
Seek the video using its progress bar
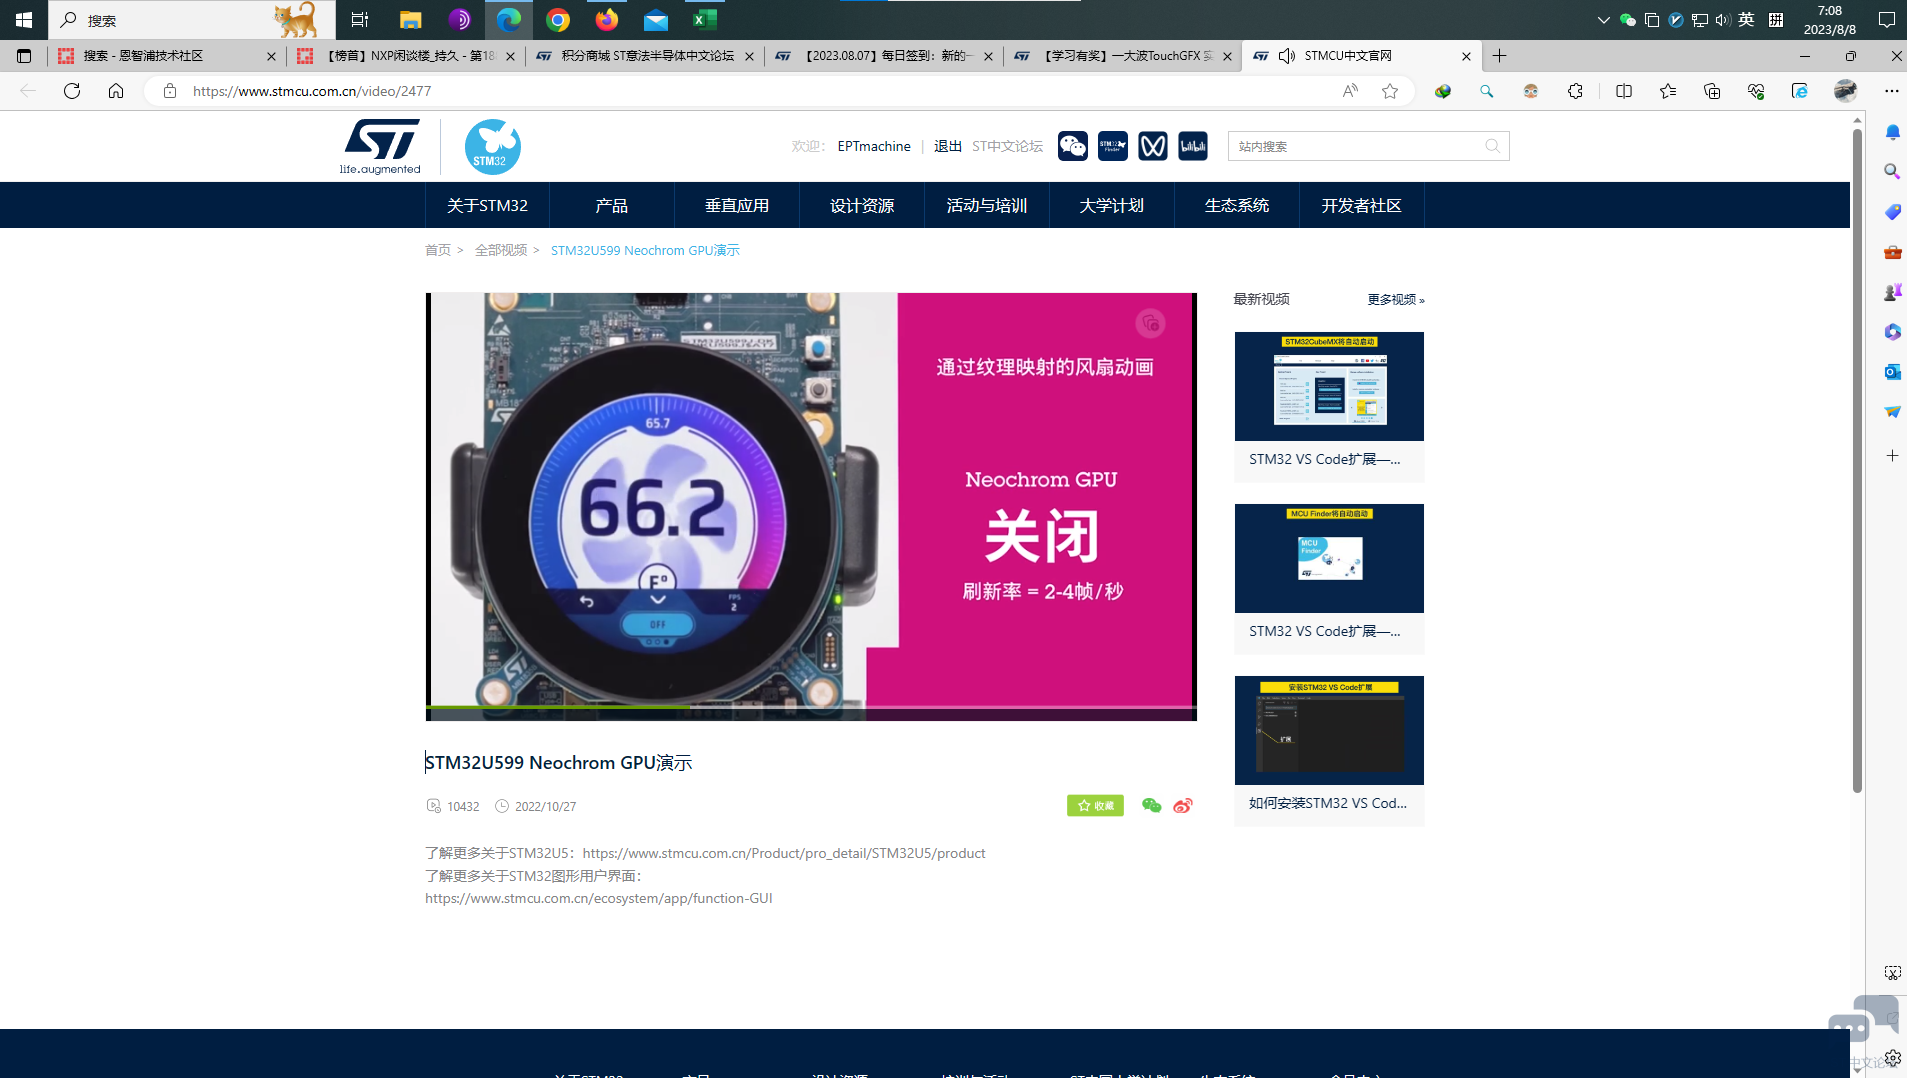point(811,707)
